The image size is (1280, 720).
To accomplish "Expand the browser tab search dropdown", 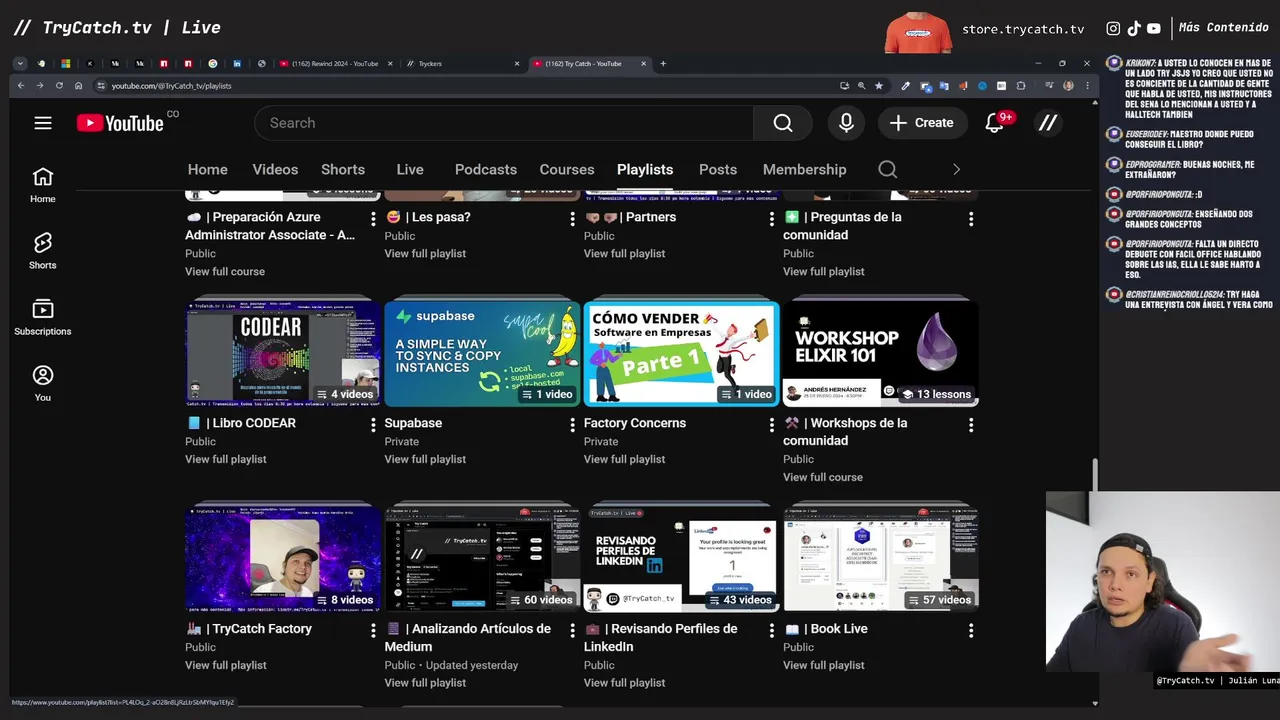I will [x=19, y=63].
